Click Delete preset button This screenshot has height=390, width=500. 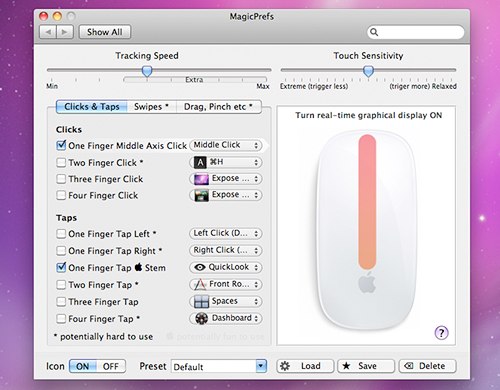point(427,366)
